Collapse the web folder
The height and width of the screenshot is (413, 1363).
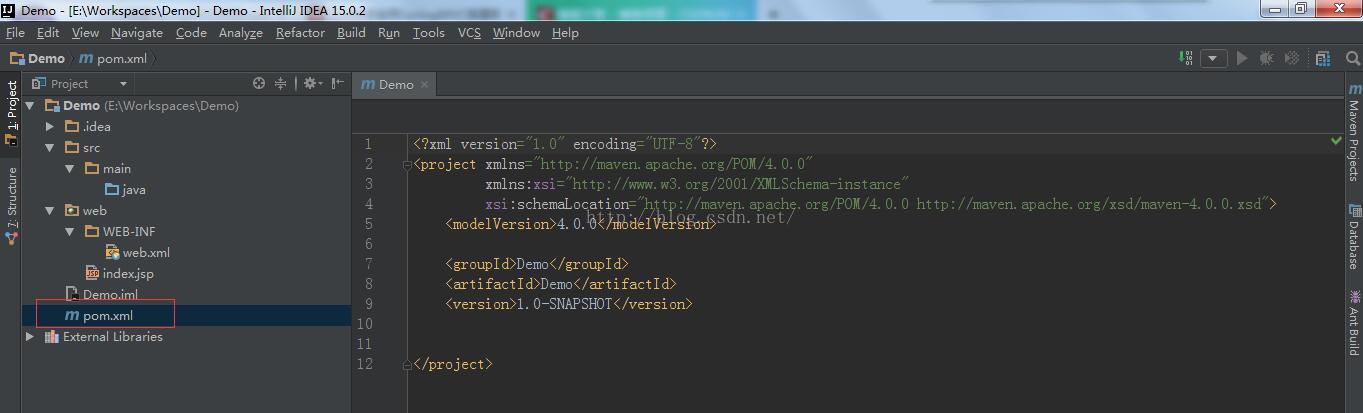point(50,210)
